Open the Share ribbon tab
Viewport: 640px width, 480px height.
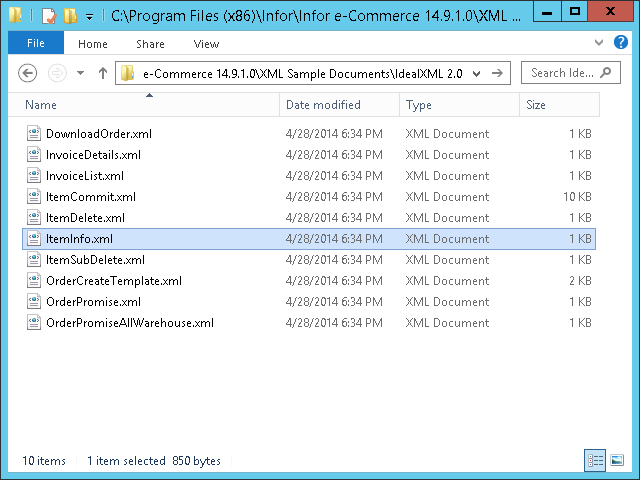[151, 44]
